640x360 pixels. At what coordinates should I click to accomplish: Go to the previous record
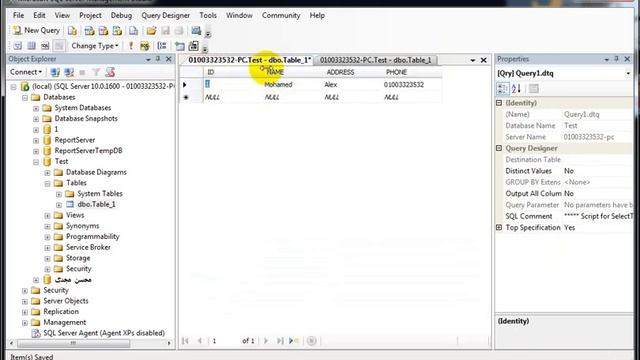[x=200, y=341]
